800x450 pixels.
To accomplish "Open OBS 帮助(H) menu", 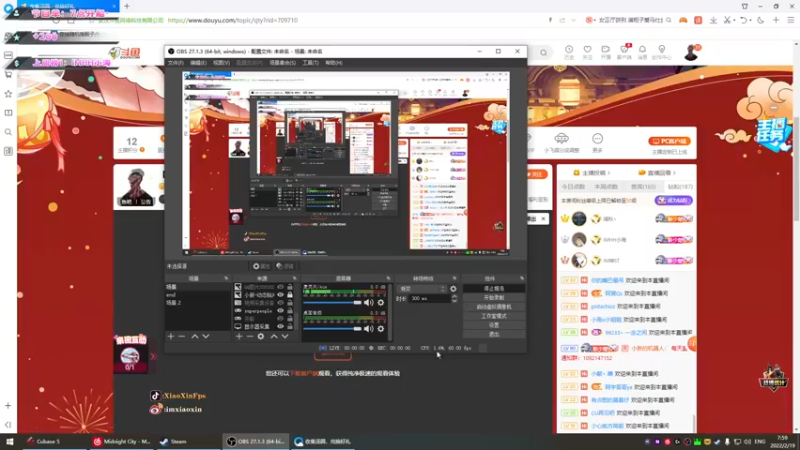I will click(334, 63).
